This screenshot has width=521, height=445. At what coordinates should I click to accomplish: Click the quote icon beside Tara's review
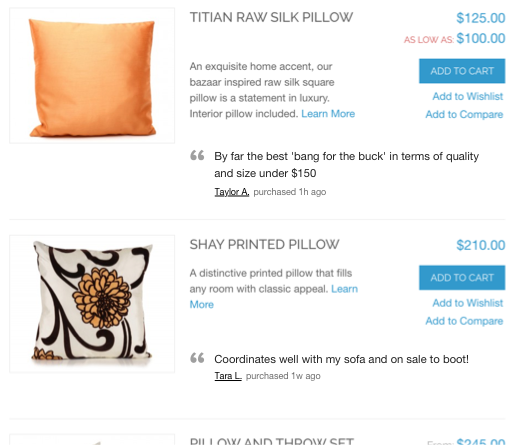click(x=197, y=358)
